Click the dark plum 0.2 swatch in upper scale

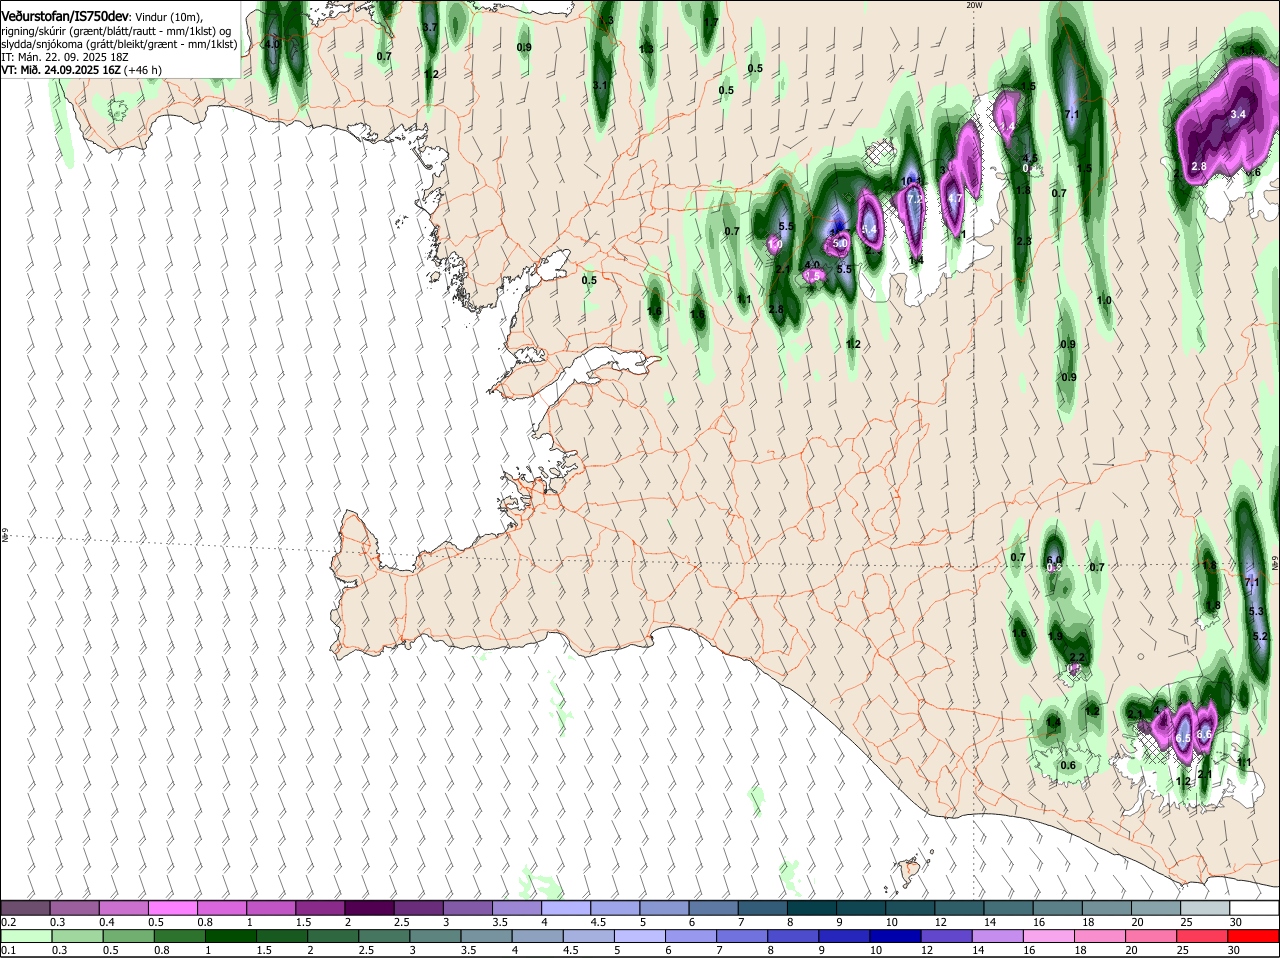25,908
